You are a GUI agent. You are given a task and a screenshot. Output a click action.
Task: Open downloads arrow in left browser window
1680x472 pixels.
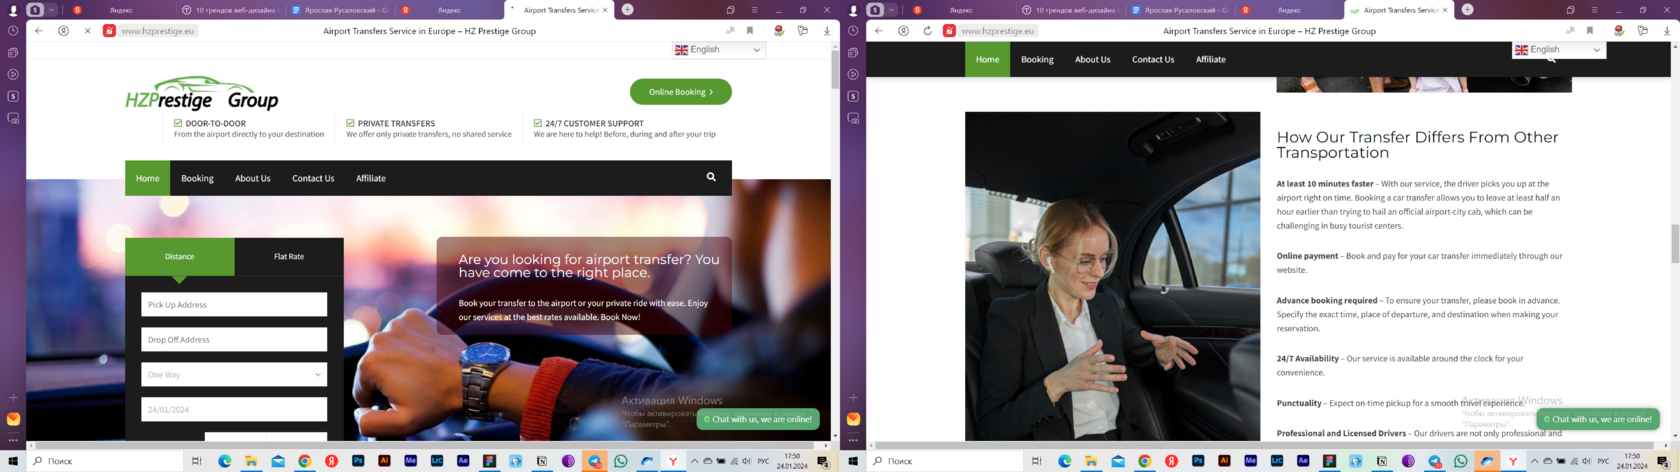coord(827,31)
